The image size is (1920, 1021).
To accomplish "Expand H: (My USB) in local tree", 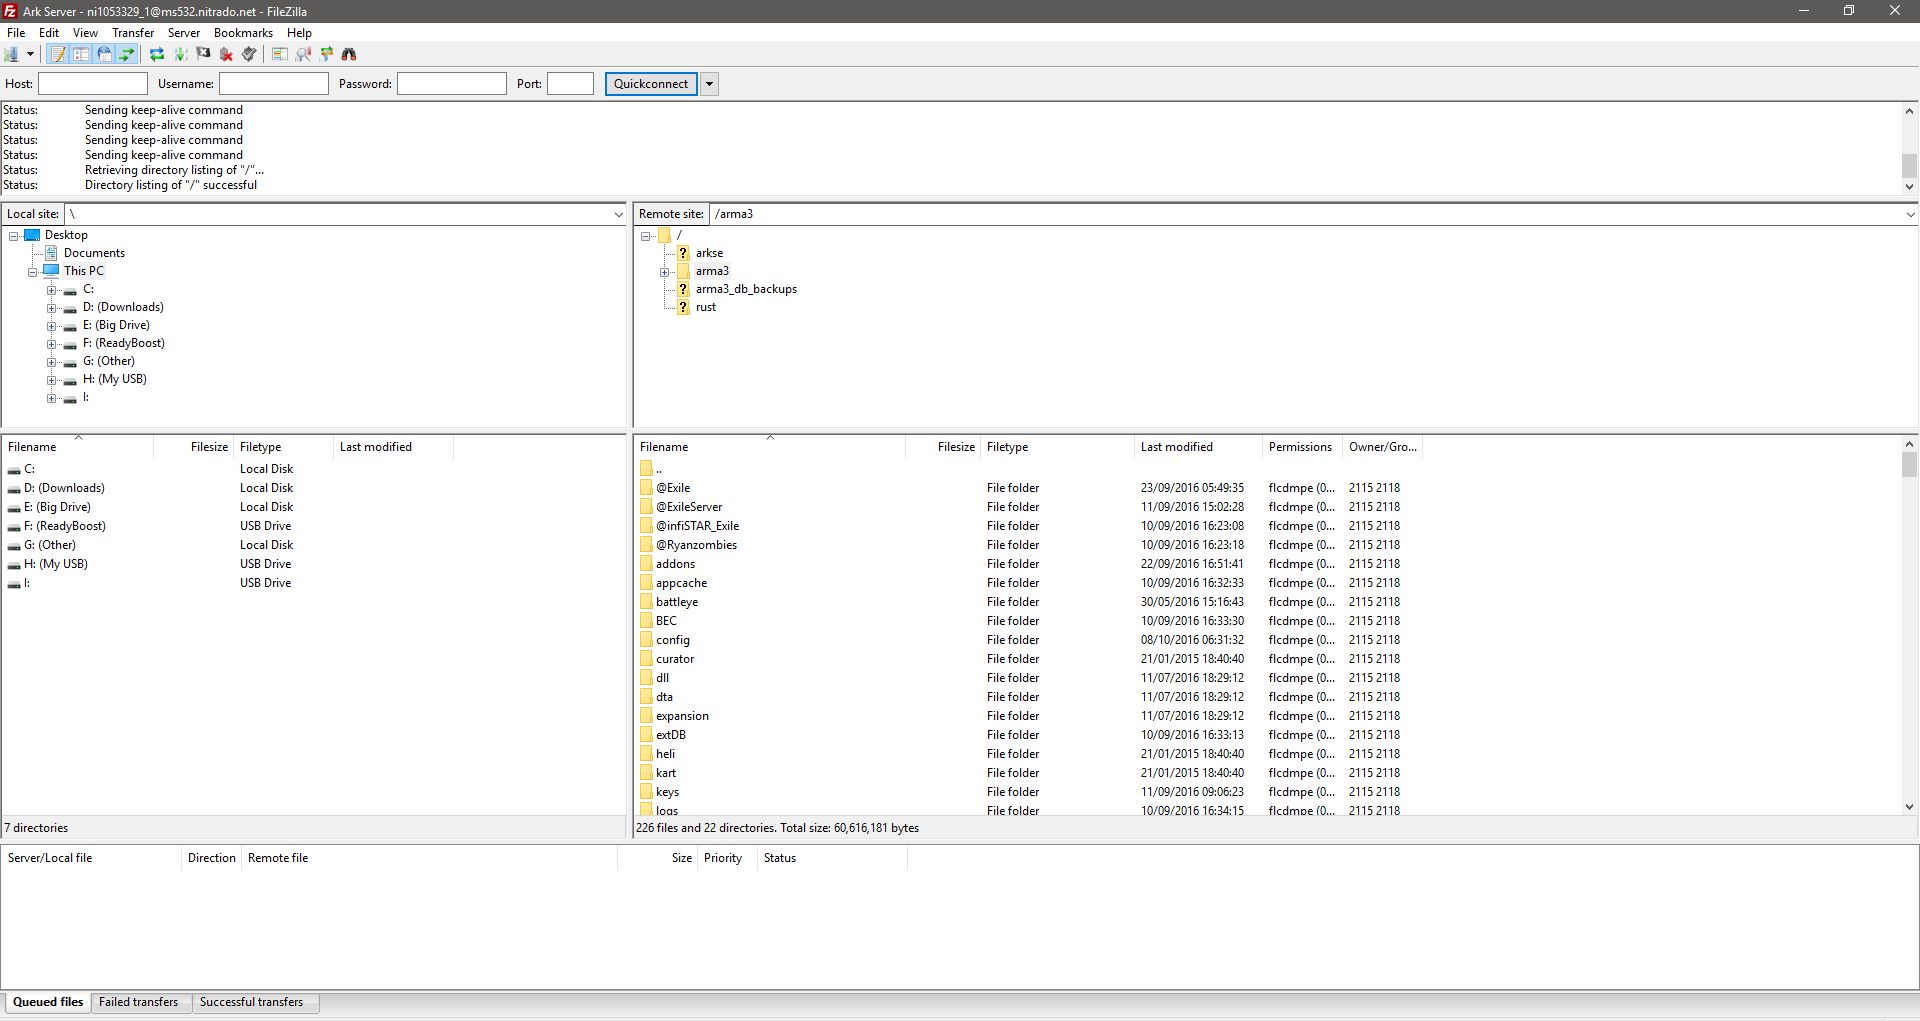I will point(52,380).
